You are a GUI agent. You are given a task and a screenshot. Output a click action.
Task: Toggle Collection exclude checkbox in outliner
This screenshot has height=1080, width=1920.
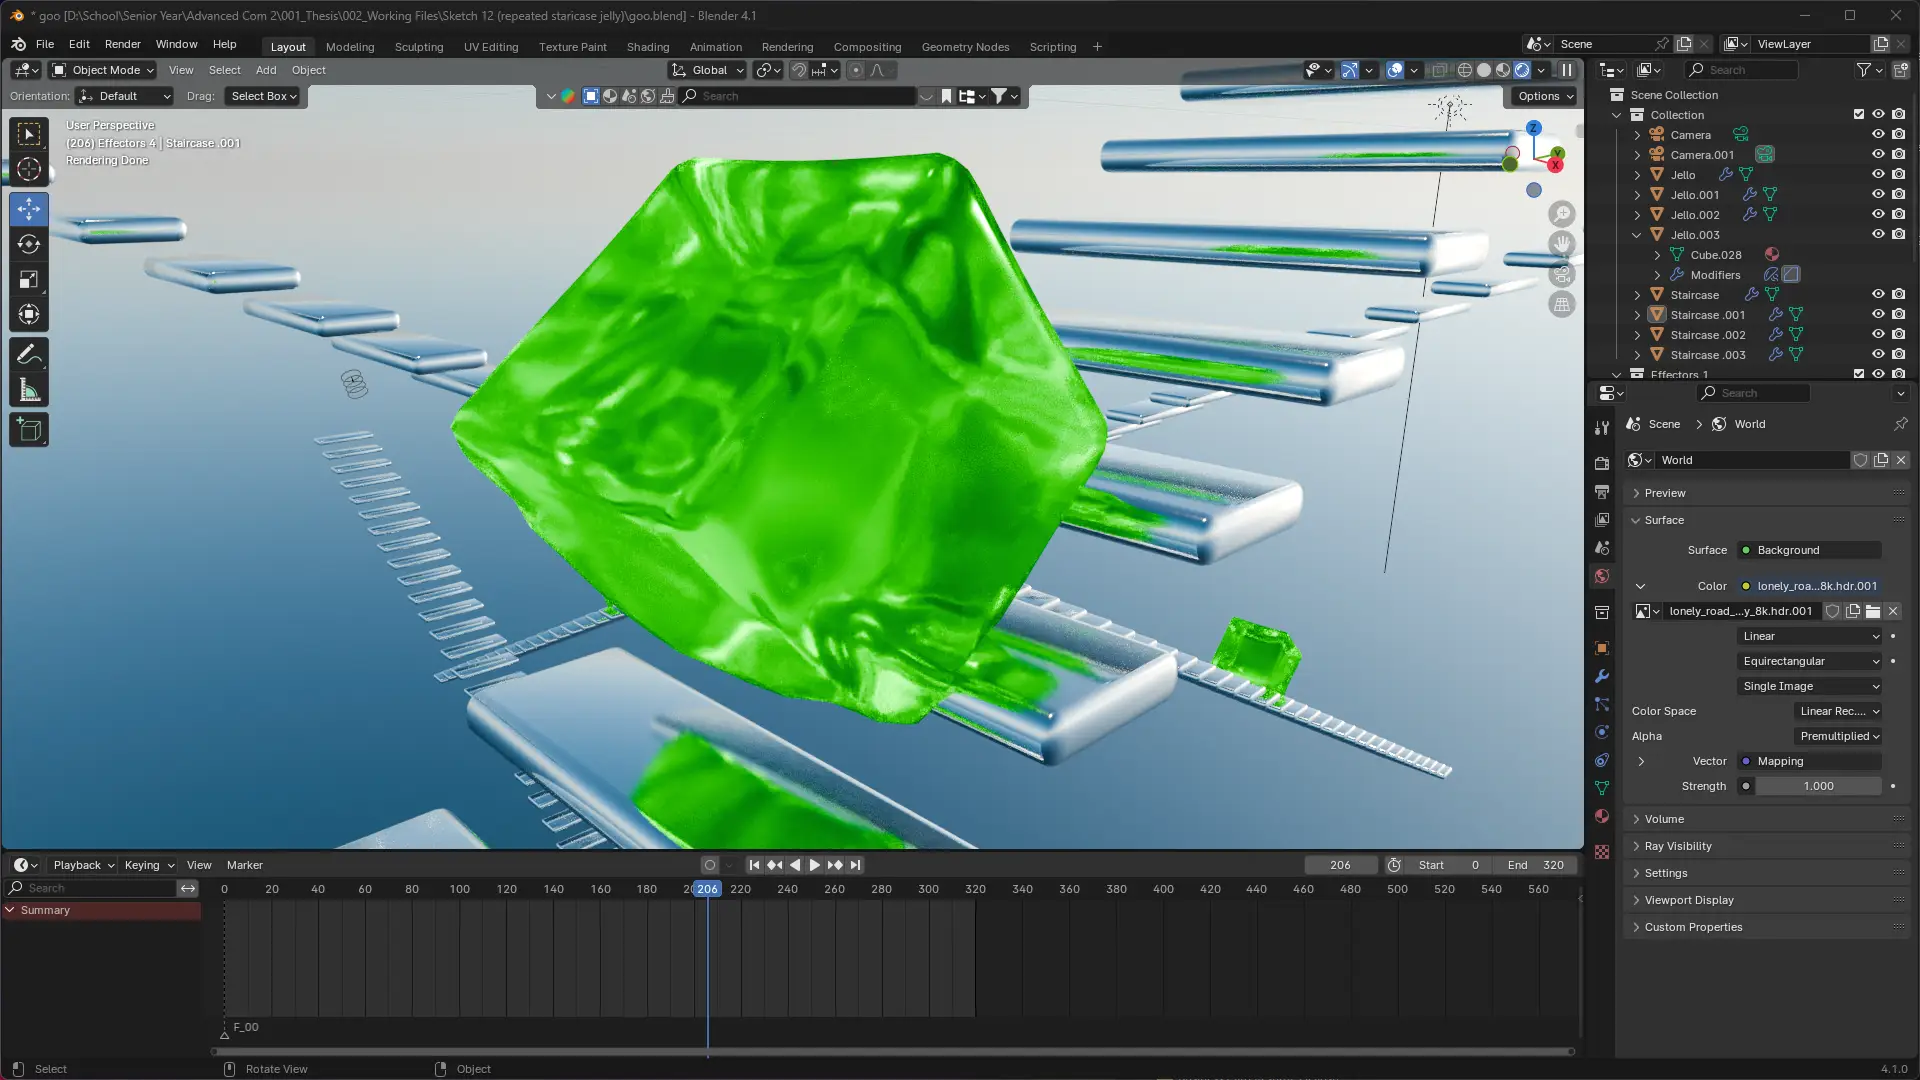click(1858, 114)
